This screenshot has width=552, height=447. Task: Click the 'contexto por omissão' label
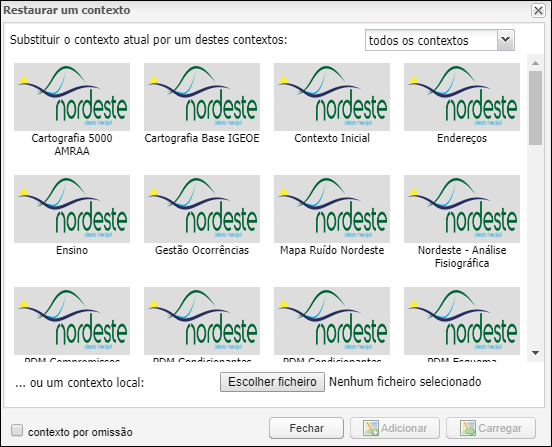pos(80,432)
